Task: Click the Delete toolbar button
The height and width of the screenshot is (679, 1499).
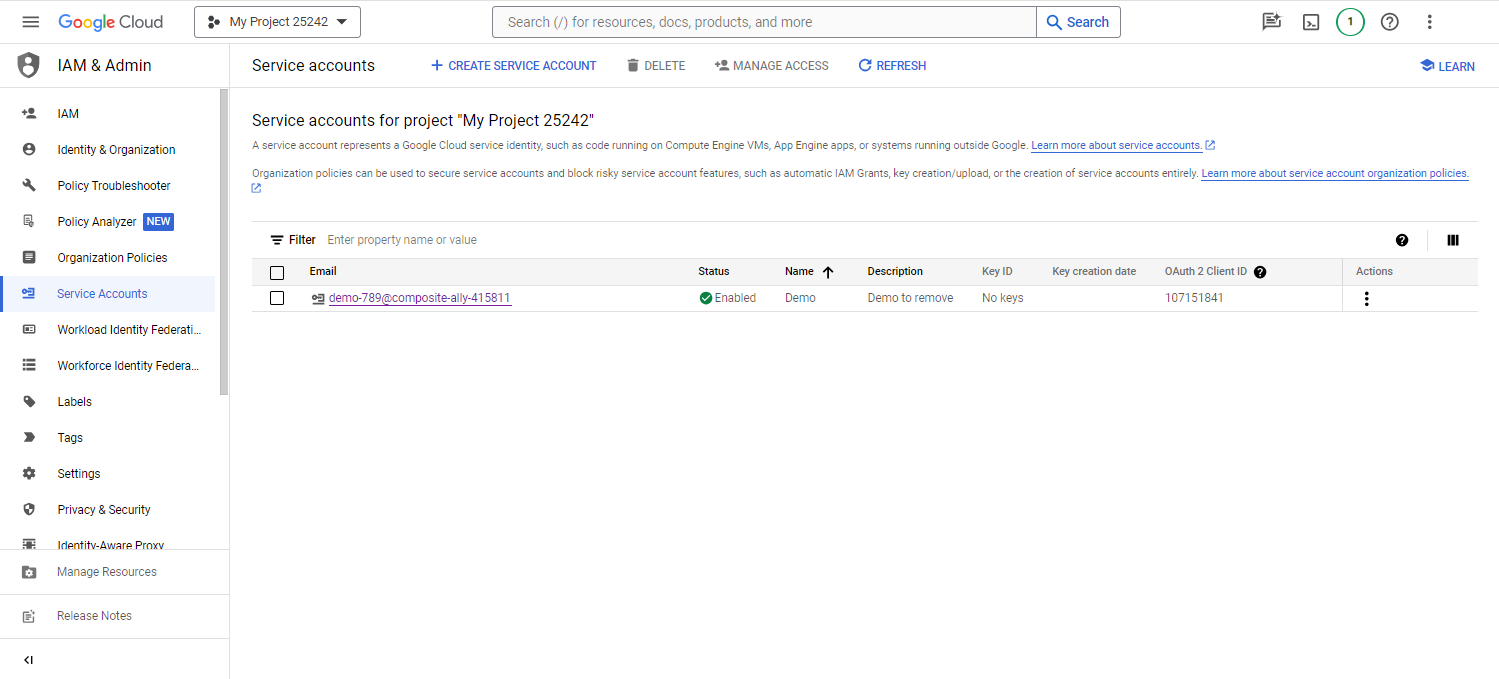Action: pyautogui.click(x=656, y=66)
